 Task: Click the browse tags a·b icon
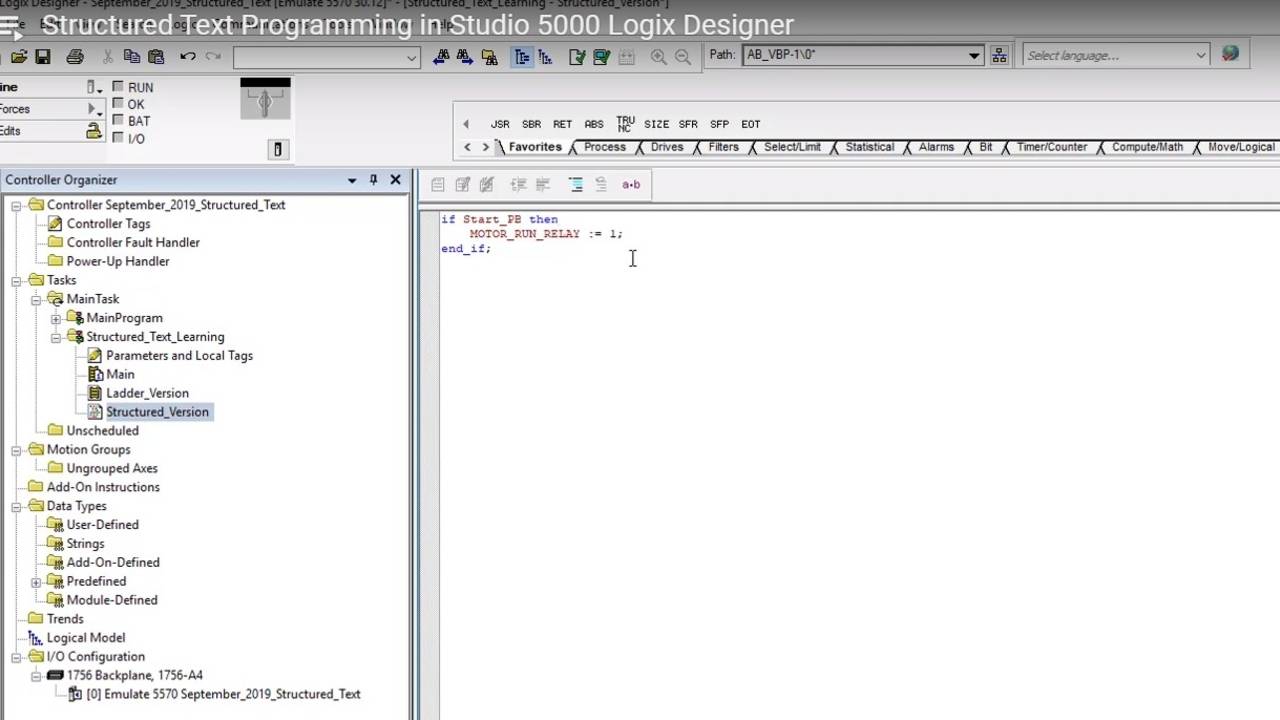[x=631, y=184]
